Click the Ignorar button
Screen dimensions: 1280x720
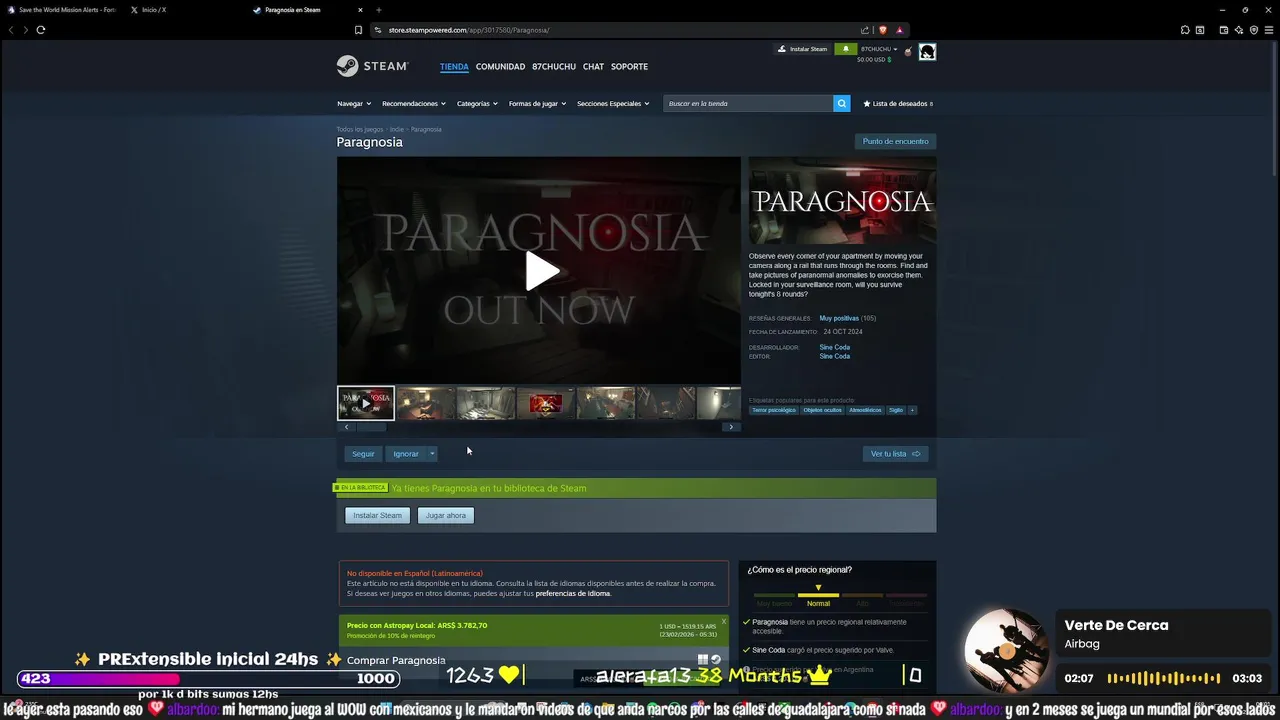(406, 454)
